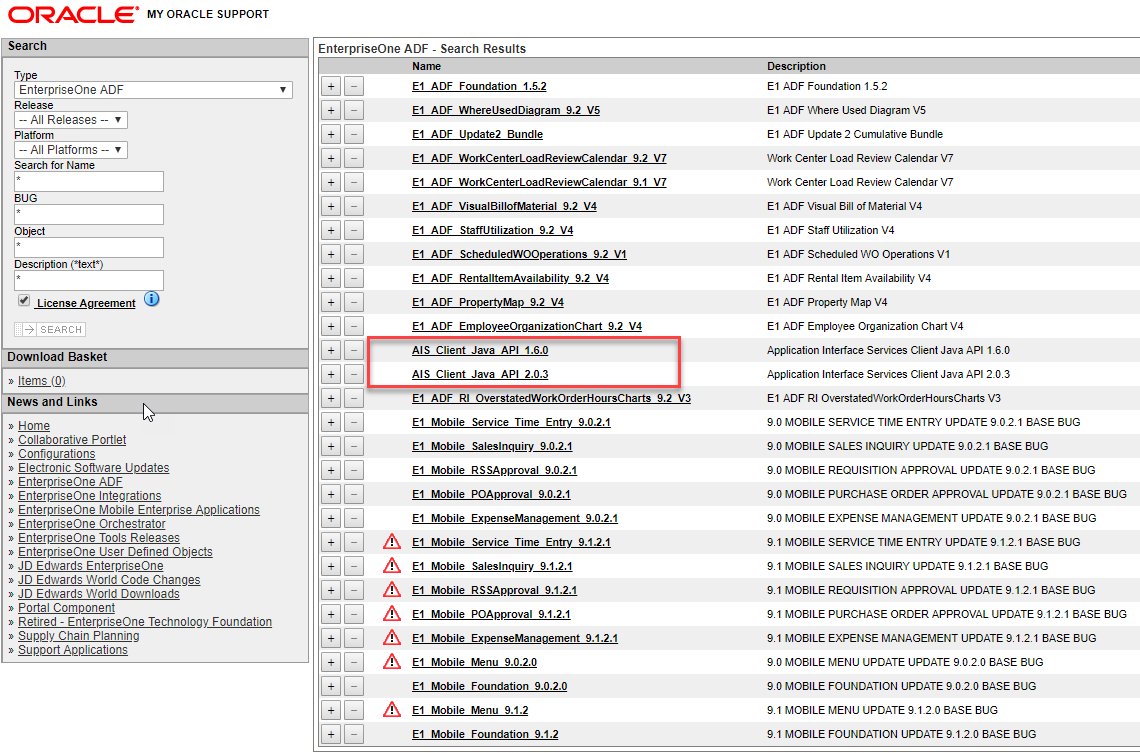Click the warning triangle beside E1_Mobile_SalesInquiry_9.1.2.1
Viewport: 1140px width, 753px height.
[391, 565]
